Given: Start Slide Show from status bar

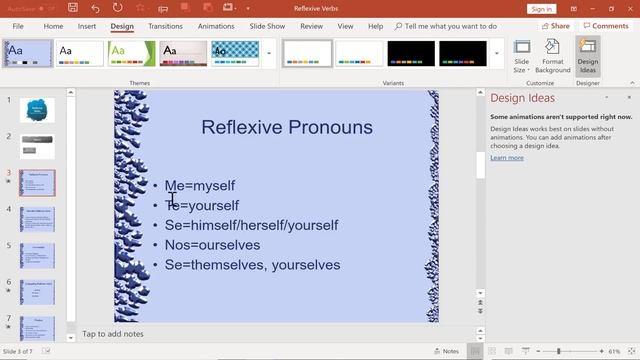Looking at the screenshot, I should [x=525, y=351].
